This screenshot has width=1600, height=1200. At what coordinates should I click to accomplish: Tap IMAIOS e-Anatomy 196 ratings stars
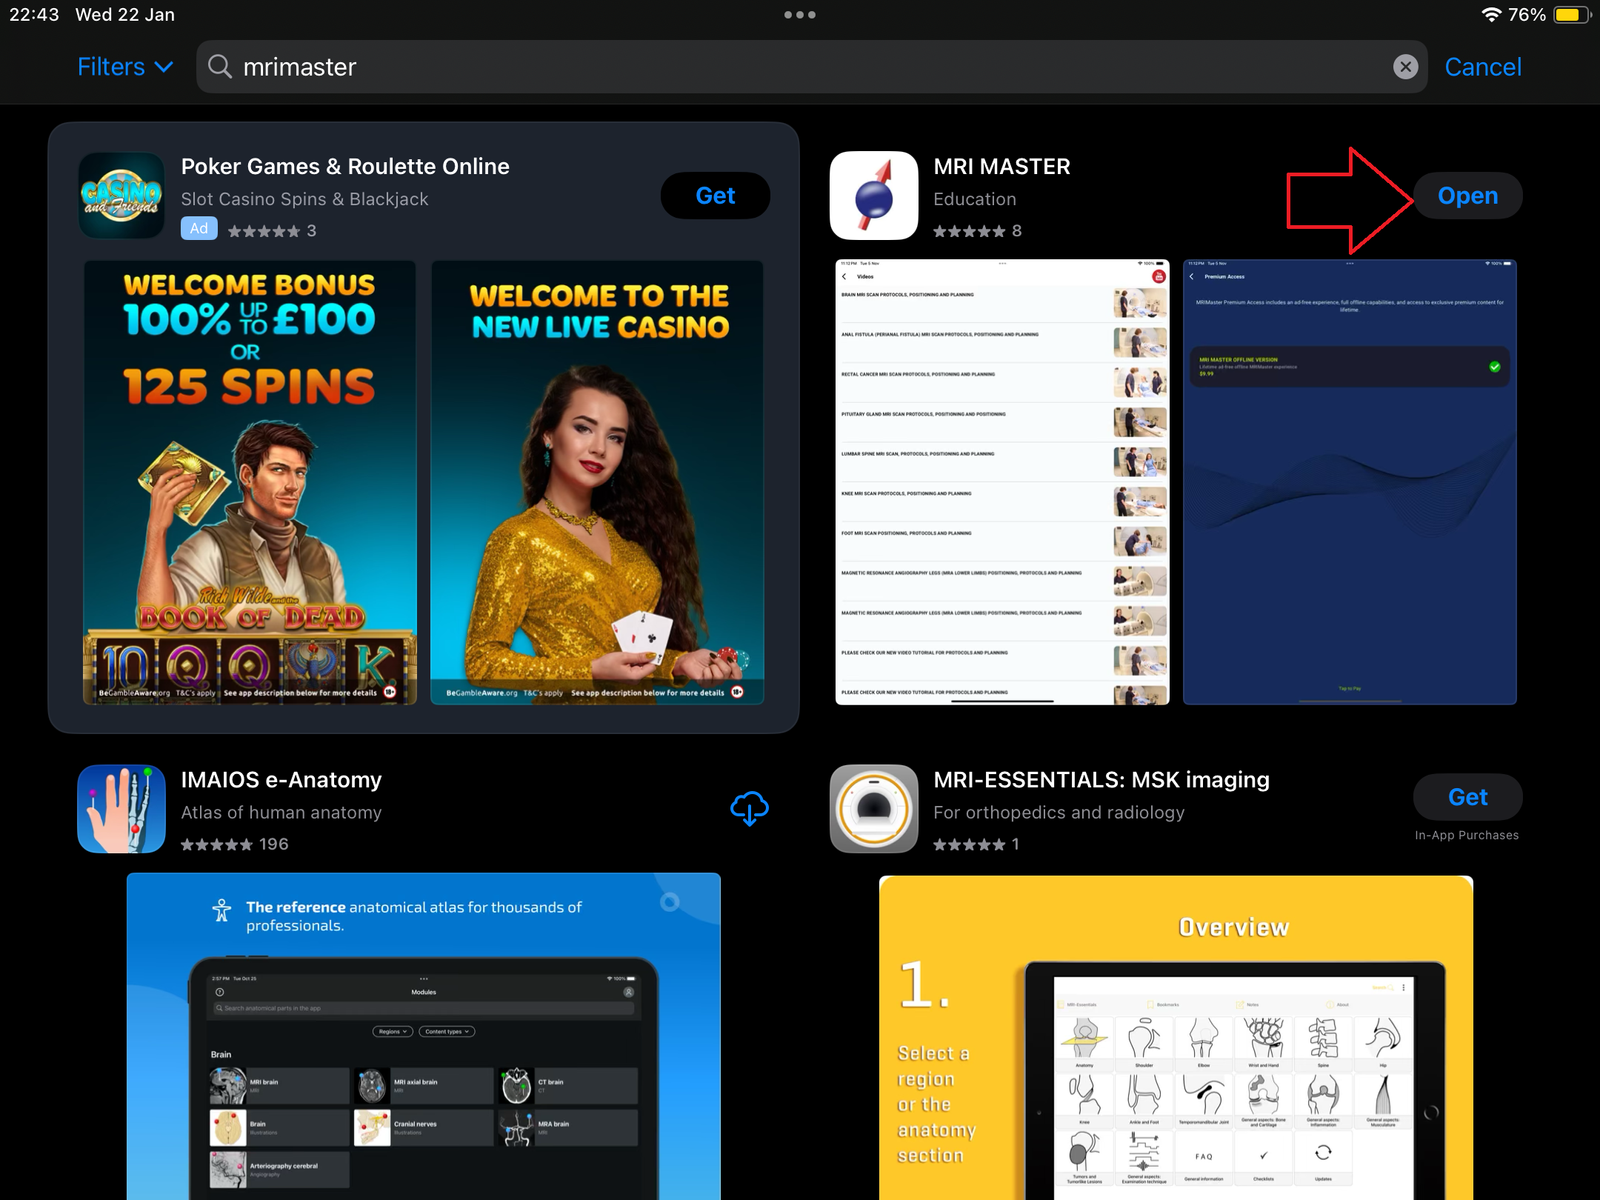tap(217, 844)
